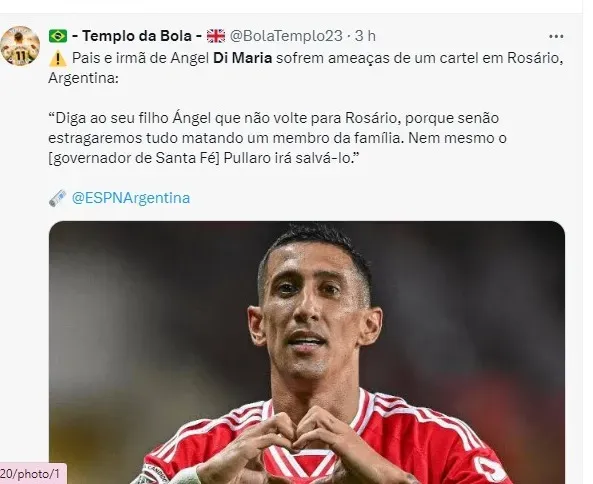The width and height of the screenshot is (593, 484).
Task: Click the quote line starting 'Diga ao seu filho'
Action: click(273, 118)
